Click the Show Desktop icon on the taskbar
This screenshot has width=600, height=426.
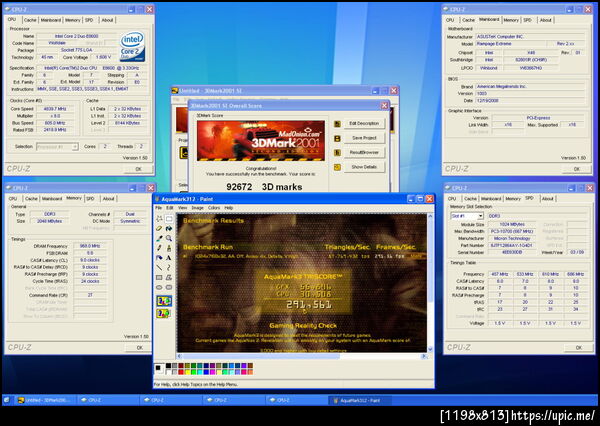pos(7,400)
